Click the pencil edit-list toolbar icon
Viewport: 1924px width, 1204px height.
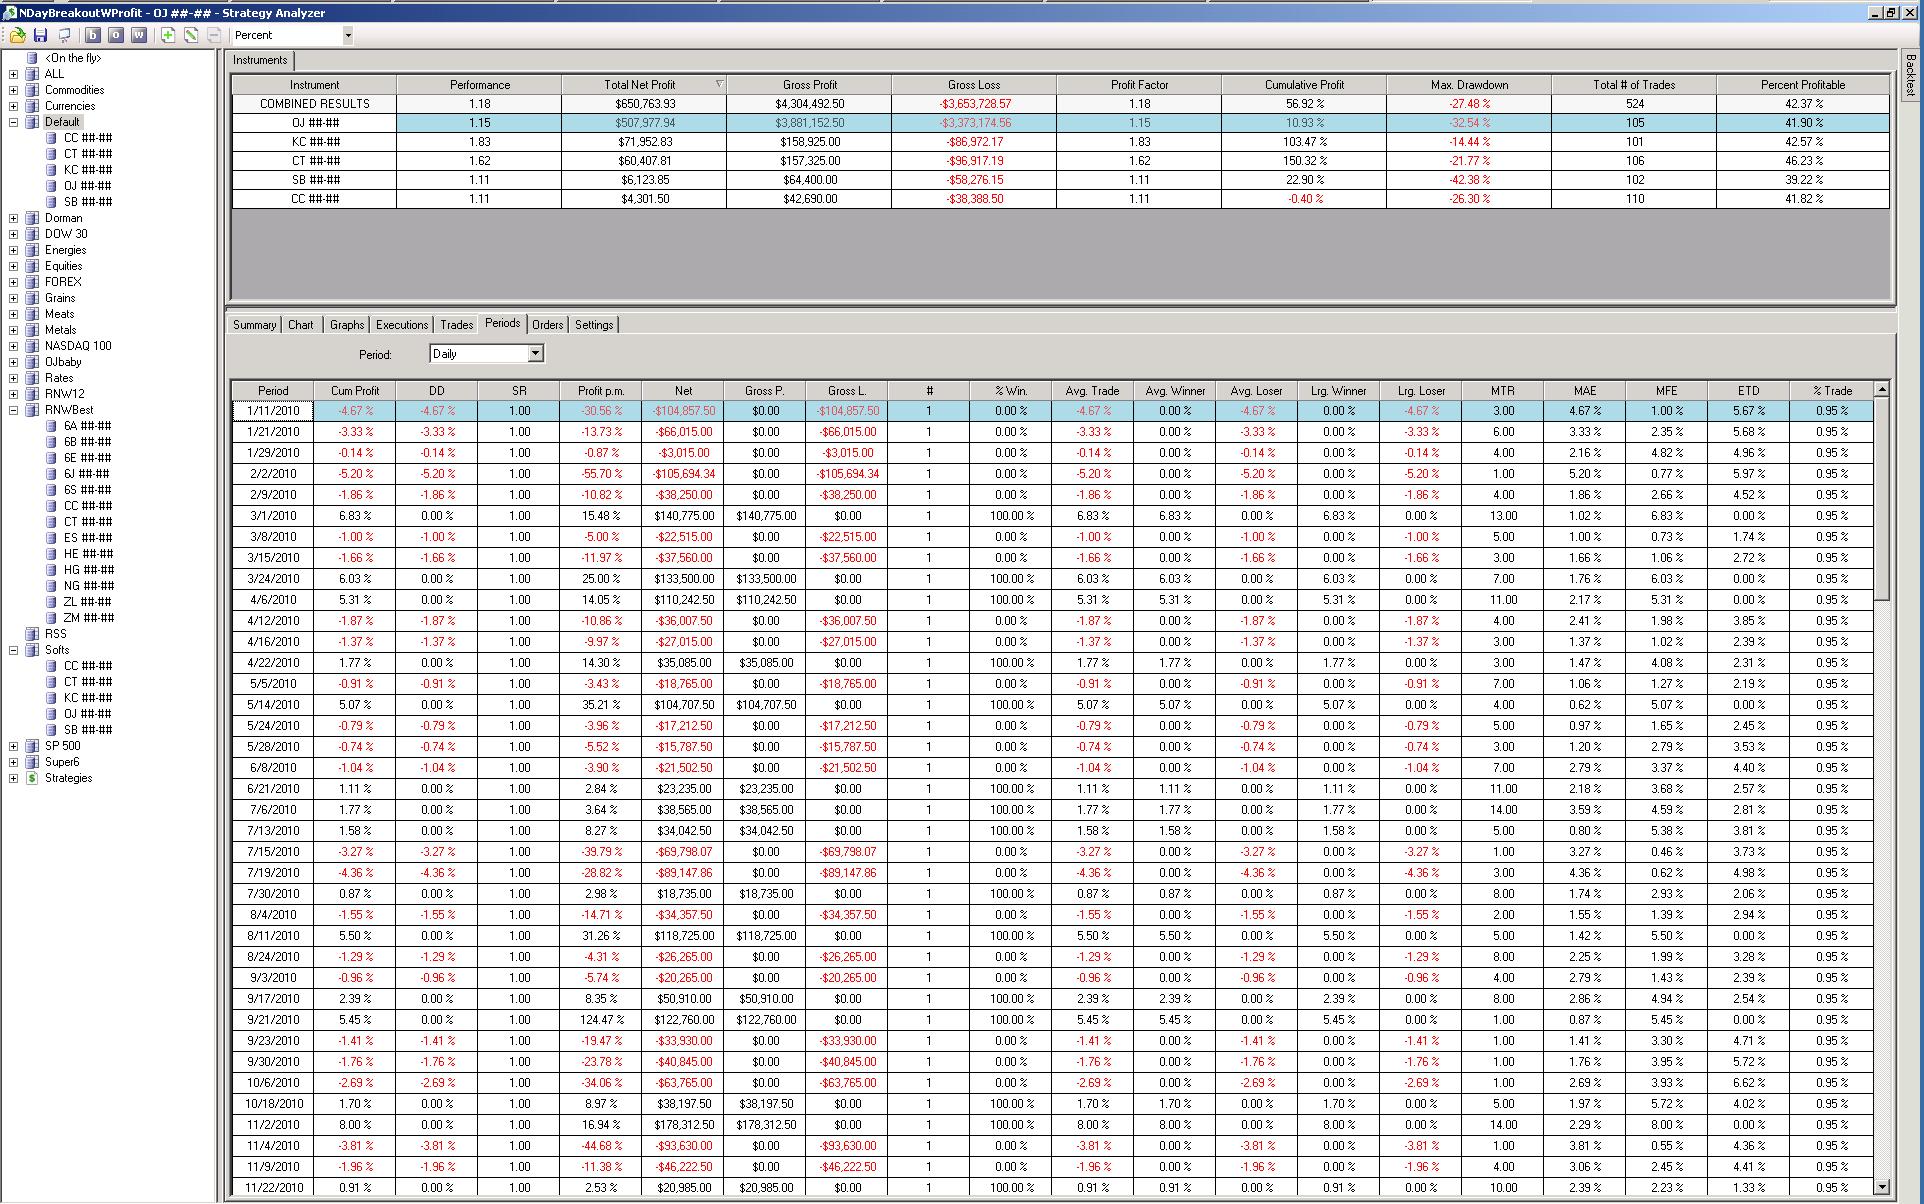point(190,35)
